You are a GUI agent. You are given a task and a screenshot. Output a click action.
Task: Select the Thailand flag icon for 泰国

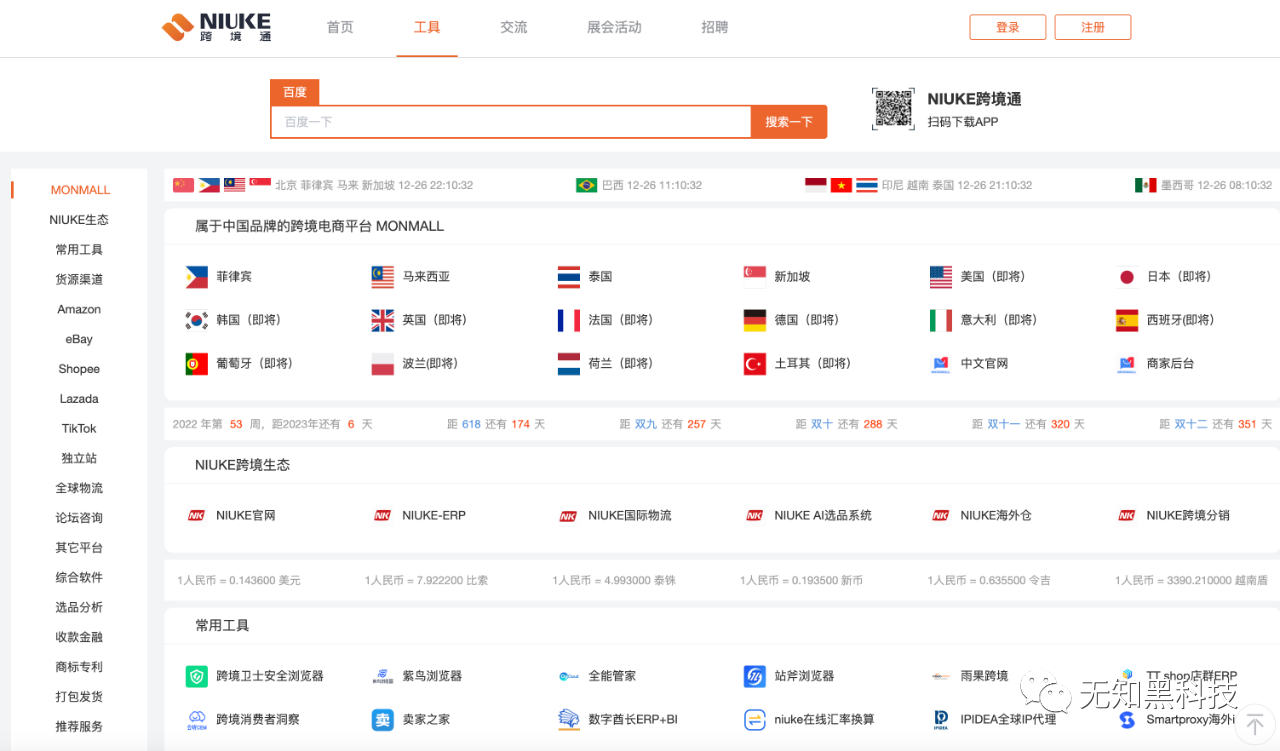[569, 277]
